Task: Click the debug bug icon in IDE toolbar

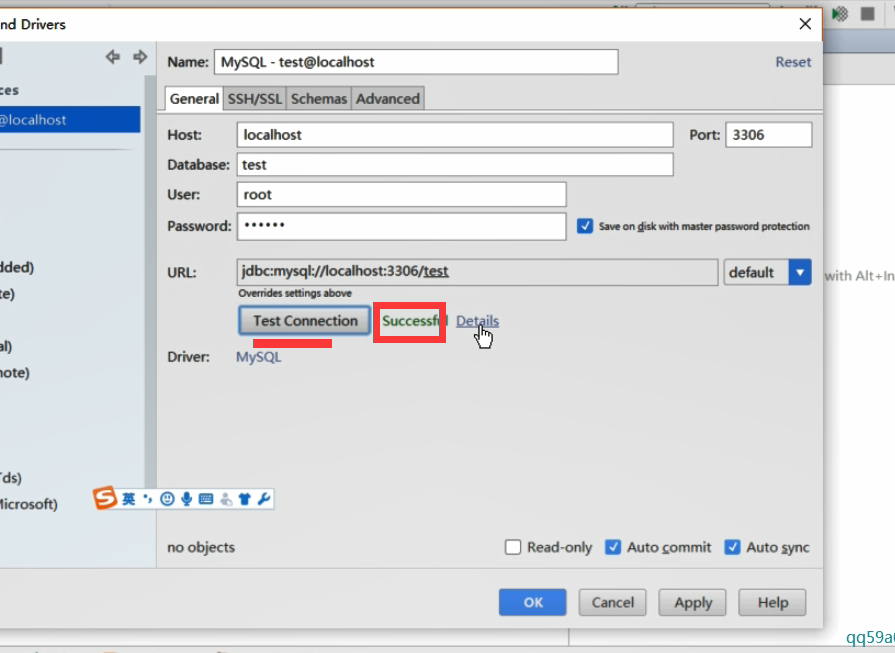Action: [840, 14]
